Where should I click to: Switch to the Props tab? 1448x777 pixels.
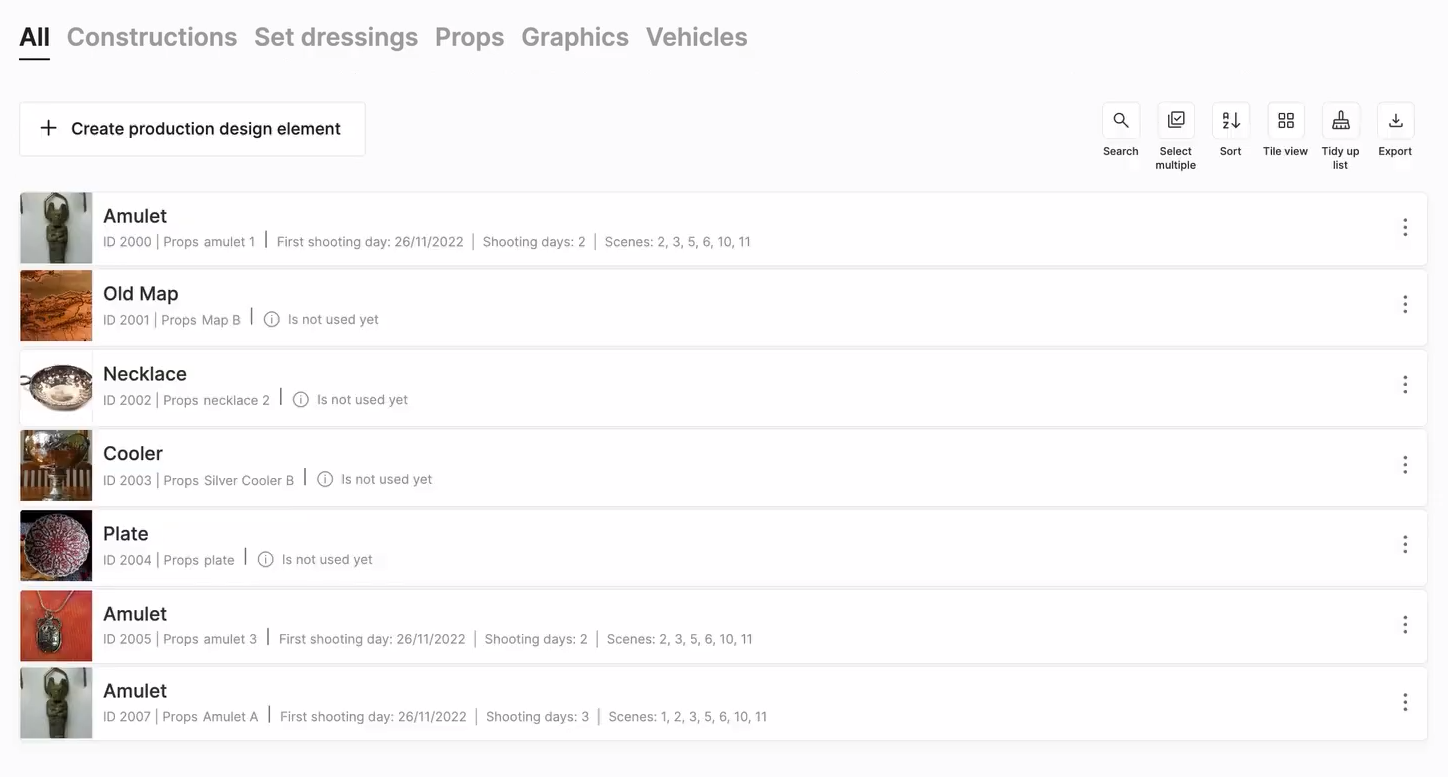point(469,37)
